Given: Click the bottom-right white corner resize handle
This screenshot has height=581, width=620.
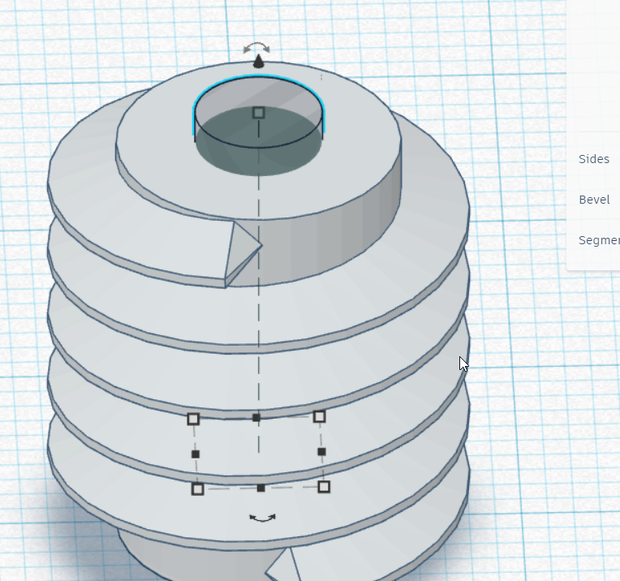Looking at the screenshot, I should (324, 487).
